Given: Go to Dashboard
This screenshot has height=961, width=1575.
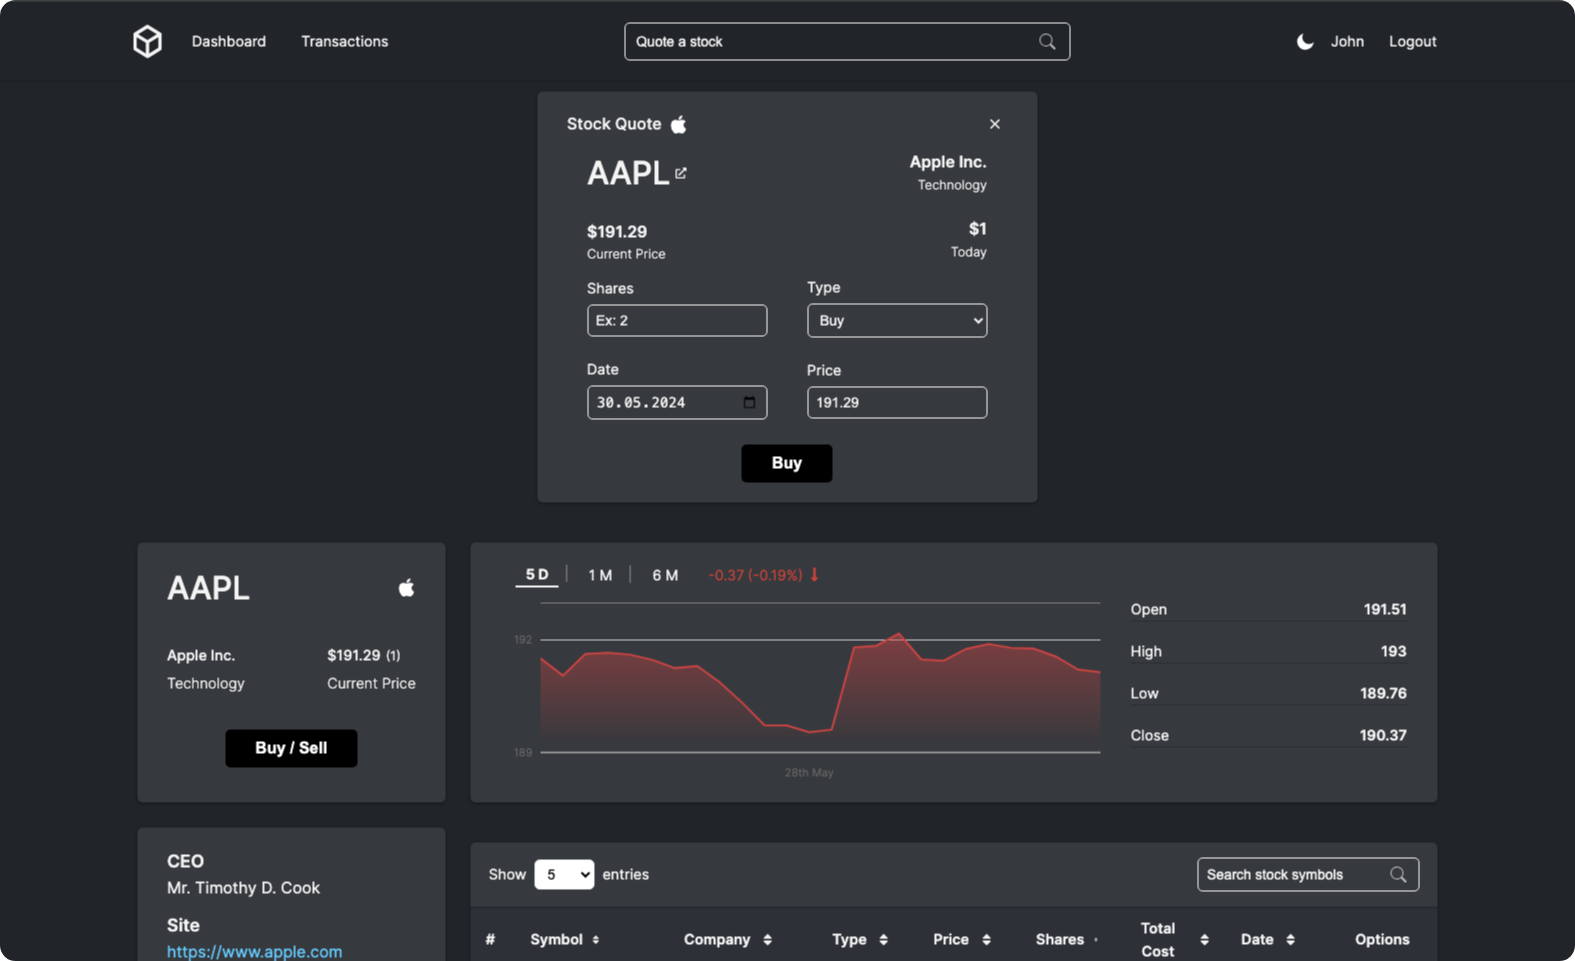Looking at the screenshot, I should [229, 41].
